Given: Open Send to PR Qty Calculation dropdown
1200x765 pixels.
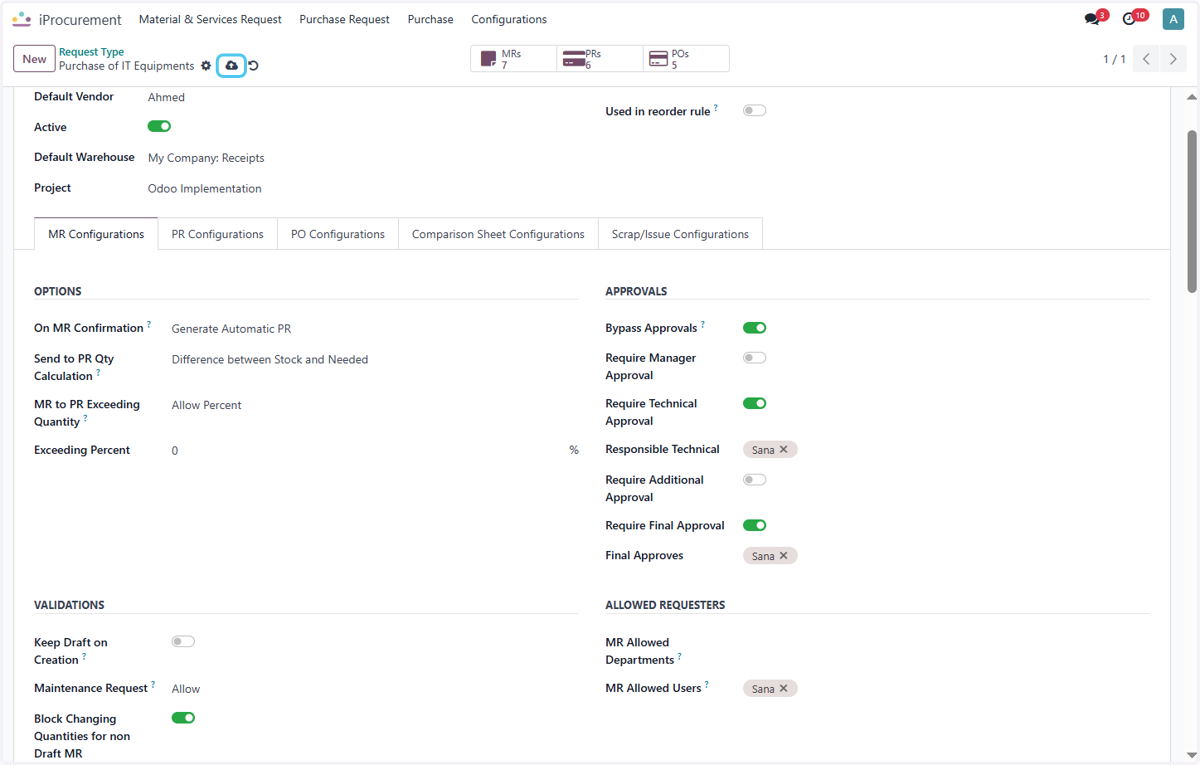Looking at the screenshot, I should 375,360.
